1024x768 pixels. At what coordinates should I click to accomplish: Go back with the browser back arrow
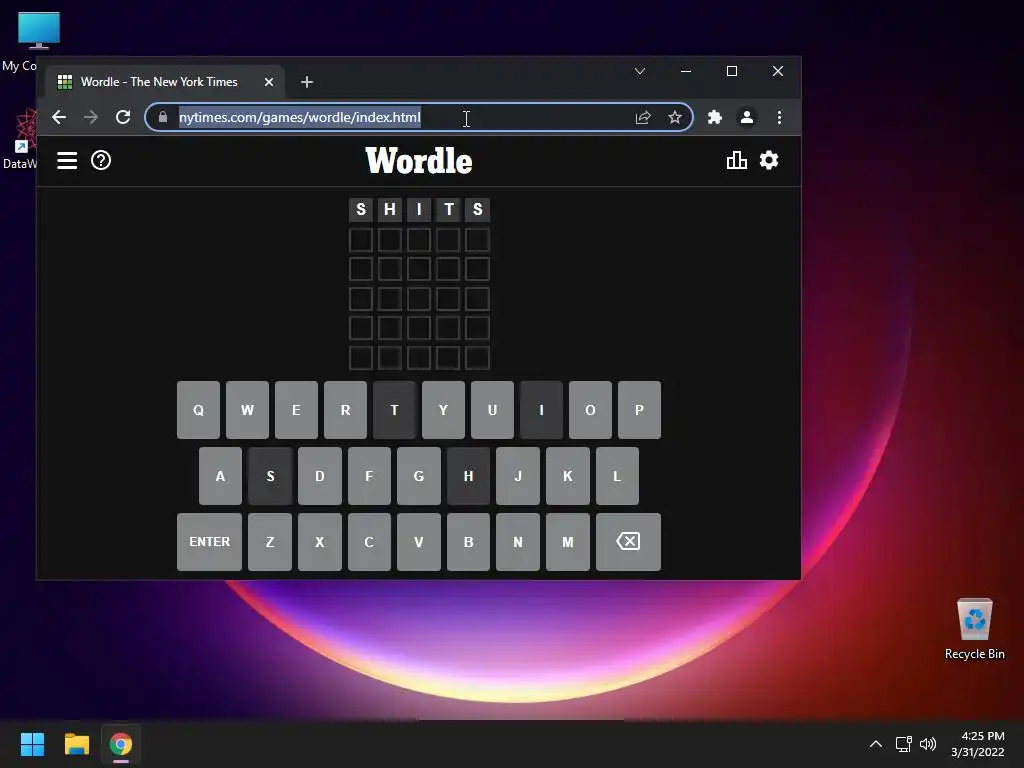tap(59, 117)
